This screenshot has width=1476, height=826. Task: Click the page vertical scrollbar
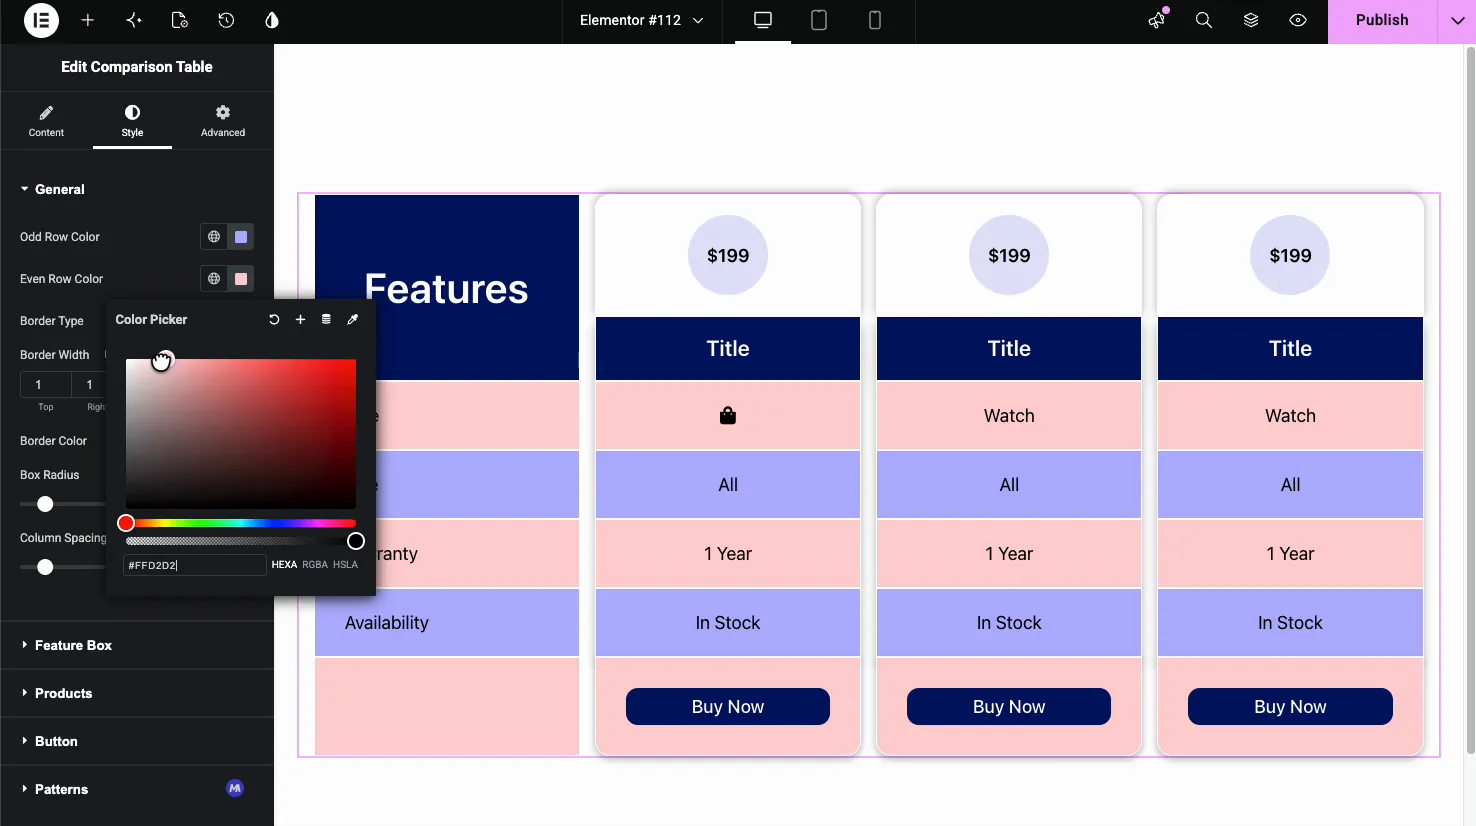click(x=1470, y=400)
